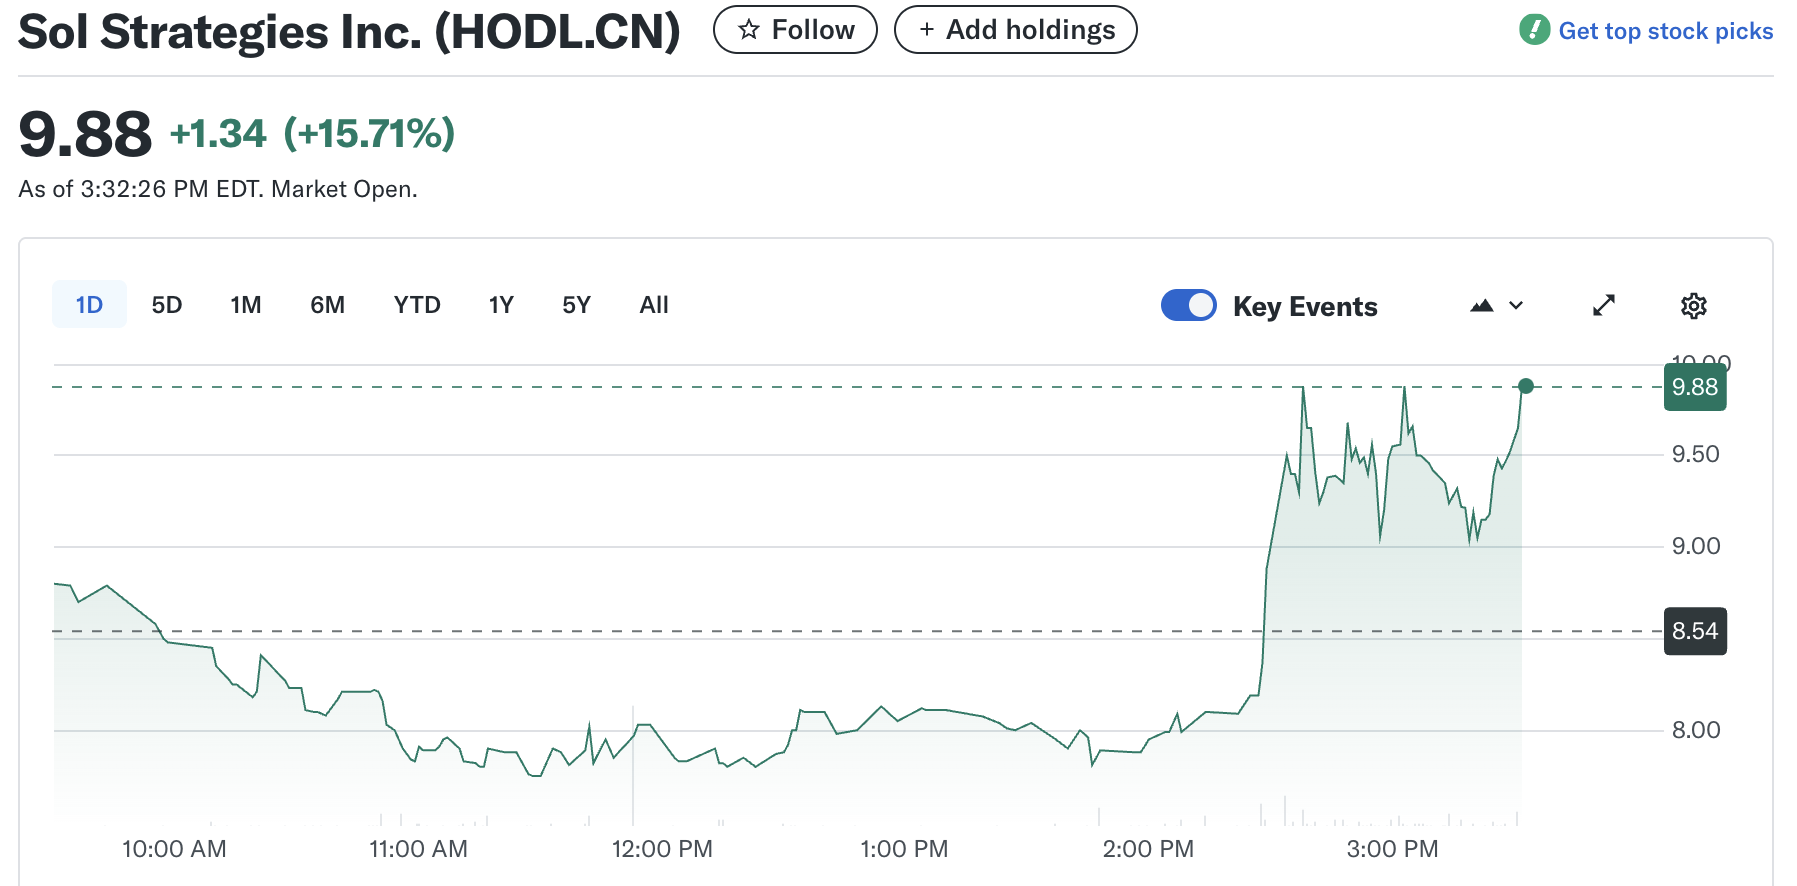Open the Get top stock picks link
Image resolution: width=1797 pixels, height=886 pixels.
coord(1662,29)
